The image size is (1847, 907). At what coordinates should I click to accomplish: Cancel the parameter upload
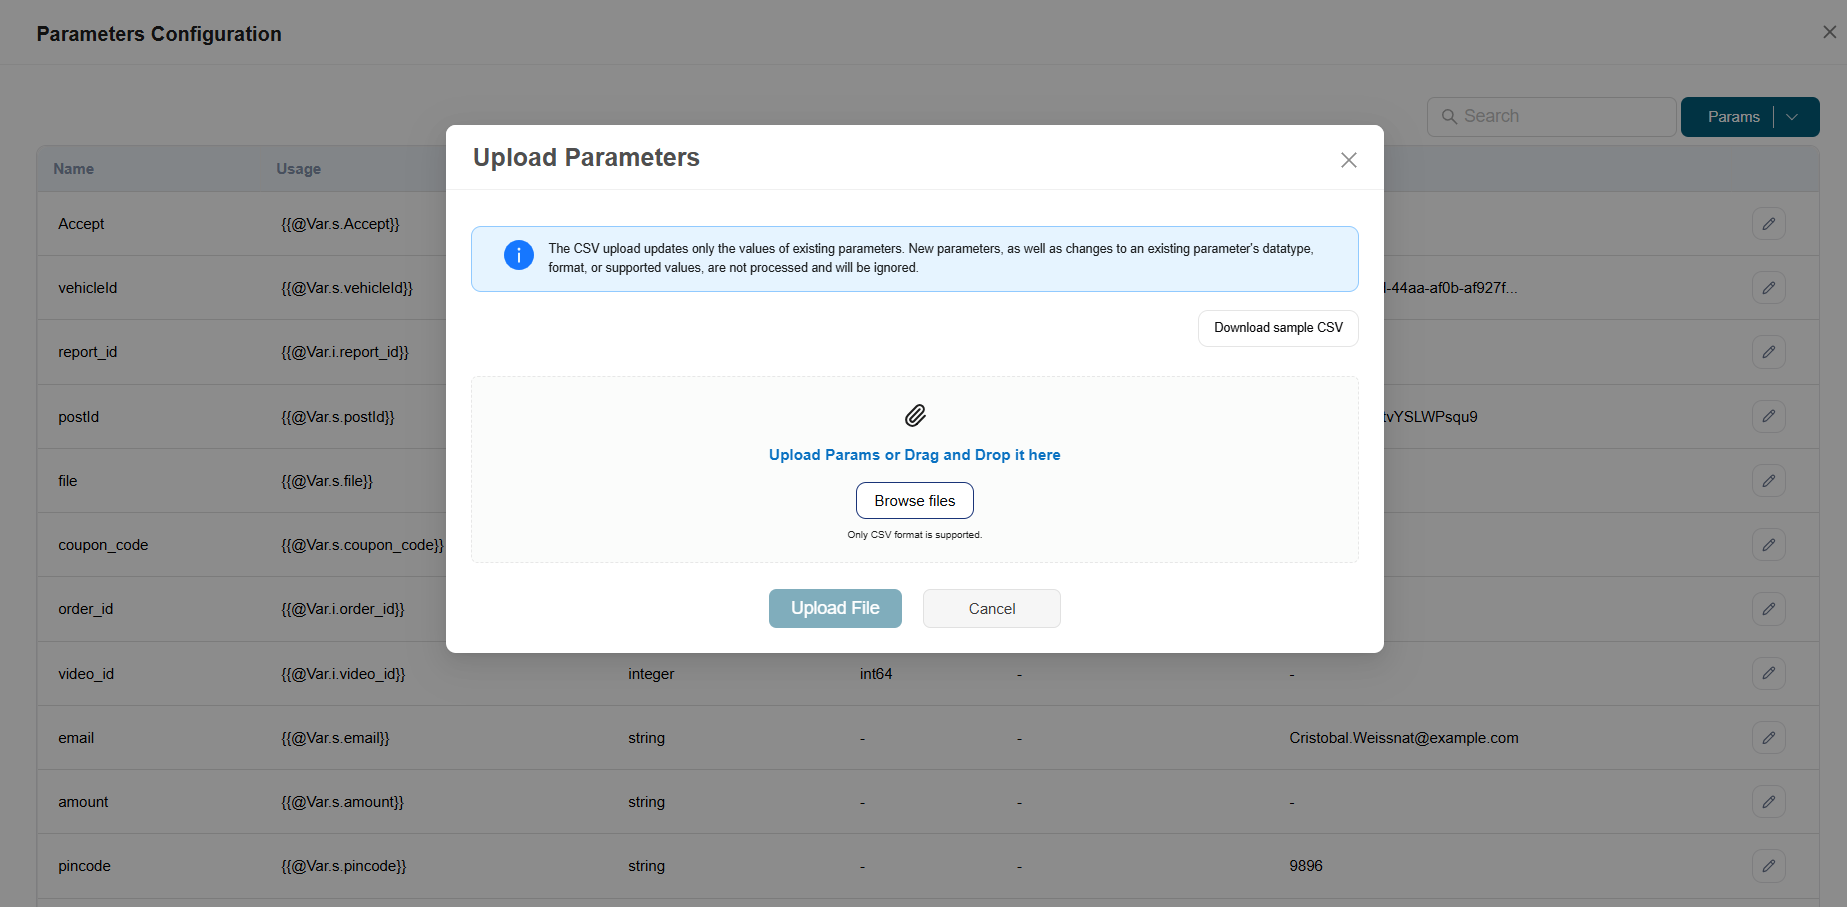[x=991, y=608]
